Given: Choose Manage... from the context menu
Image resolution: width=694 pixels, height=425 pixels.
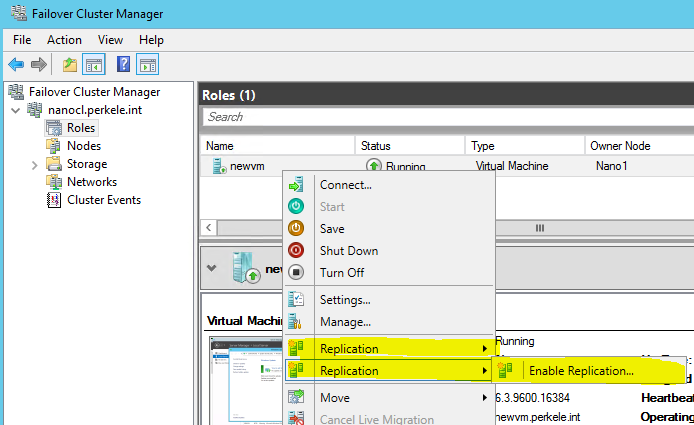Looking at the screenshot, I should [x=389, y=322].
